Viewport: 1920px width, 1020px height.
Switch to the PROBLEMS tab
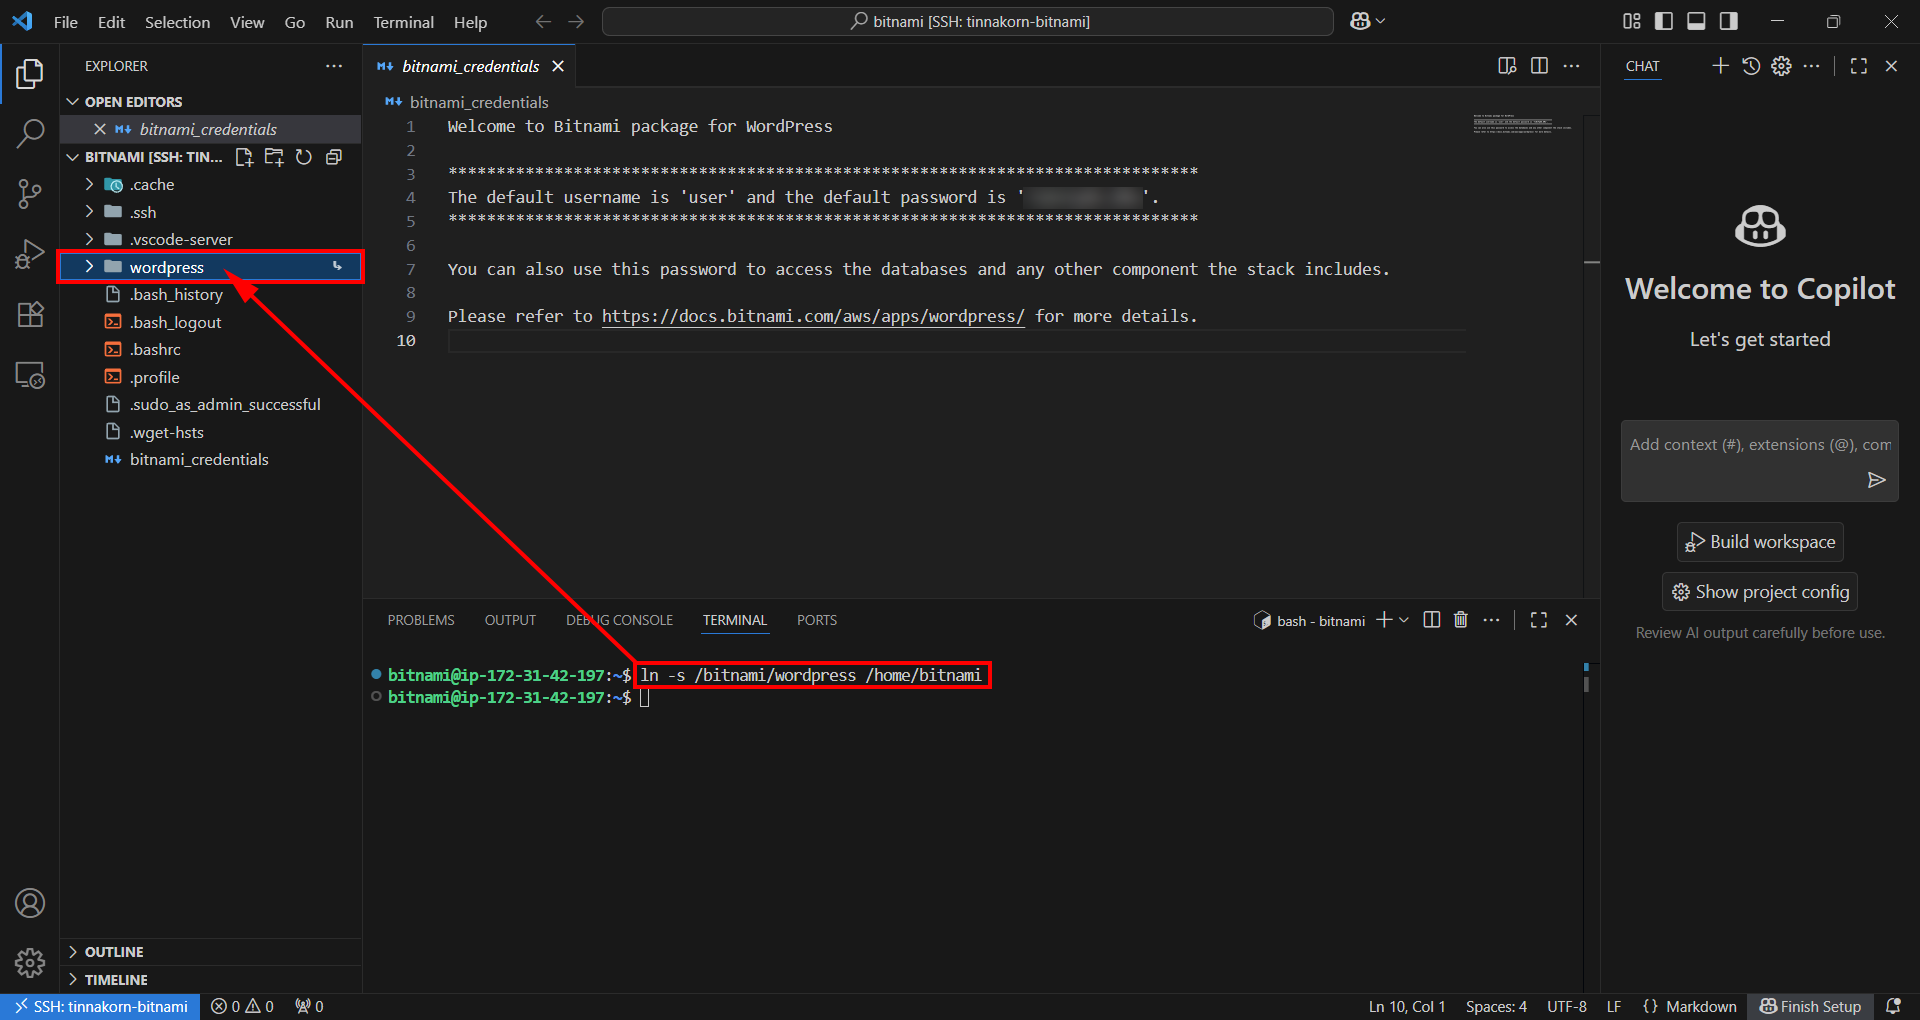coord(421,620)
